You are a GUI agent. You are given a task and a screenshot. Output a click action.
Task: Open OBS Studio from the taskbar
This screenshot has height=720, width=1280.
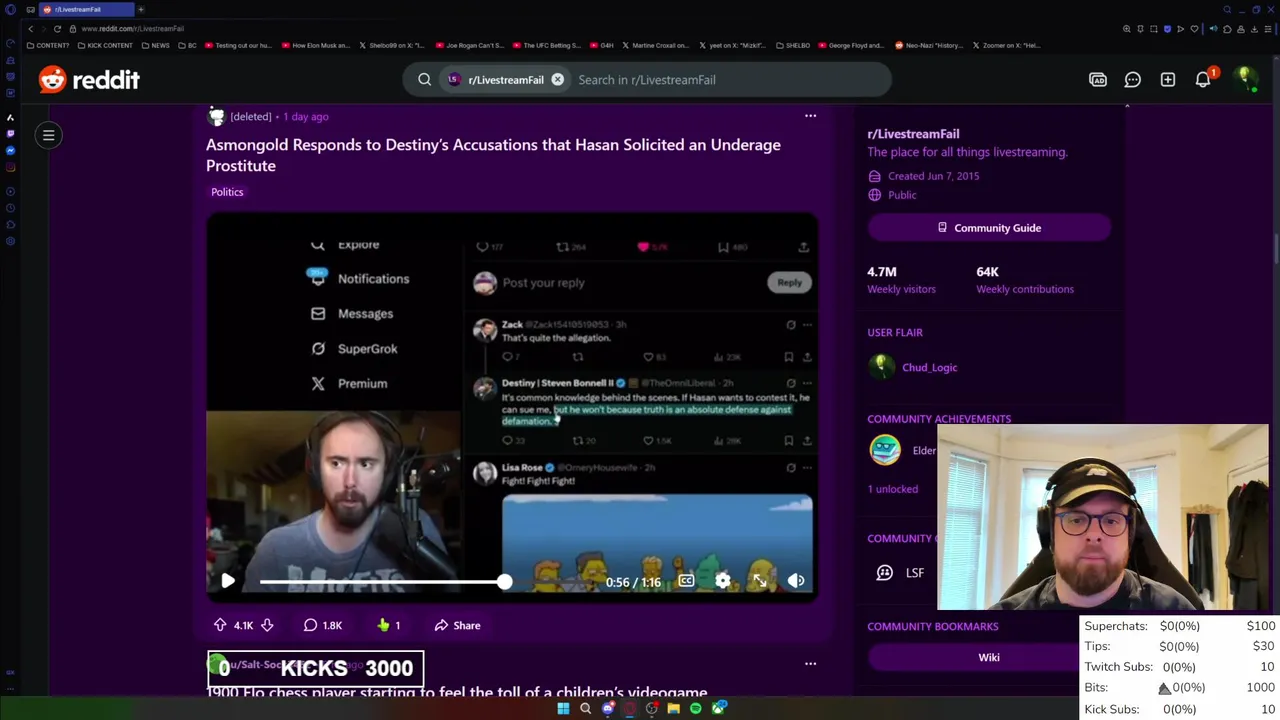click(651, 709)
